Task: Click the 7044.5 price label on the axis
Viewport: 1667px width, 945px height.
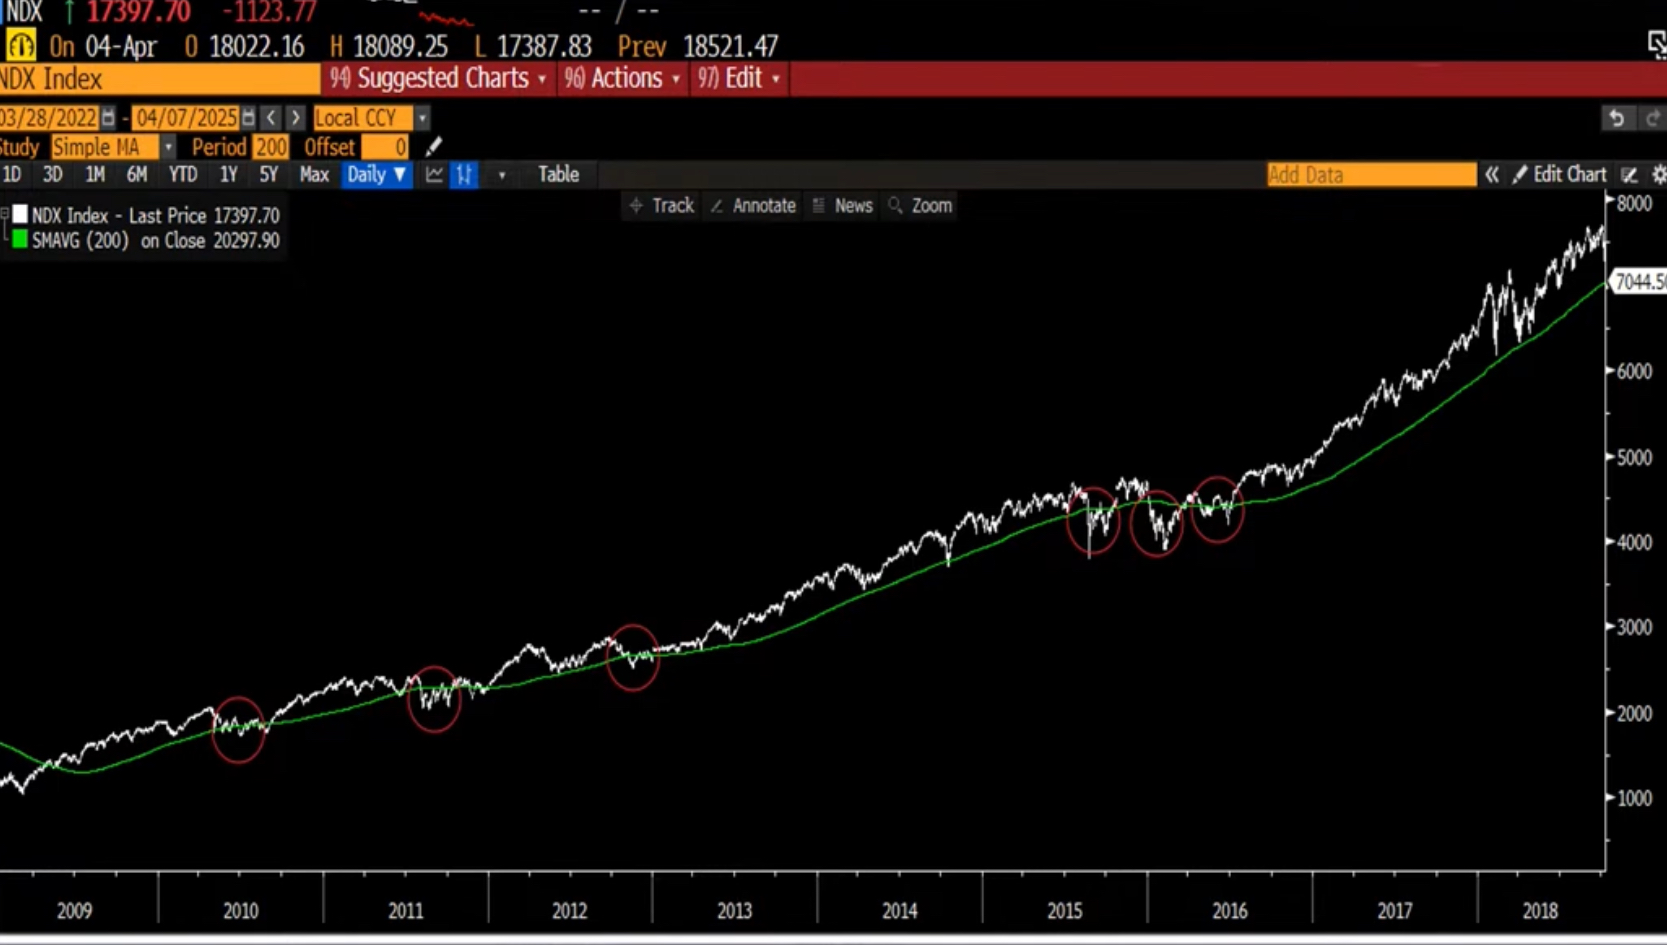Action: 1640,282
